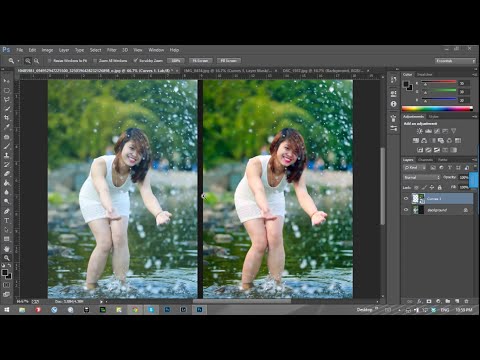Select the Rectangular Marquee tool
This screenshot has height=360, width=480.
tap(6, 90)
